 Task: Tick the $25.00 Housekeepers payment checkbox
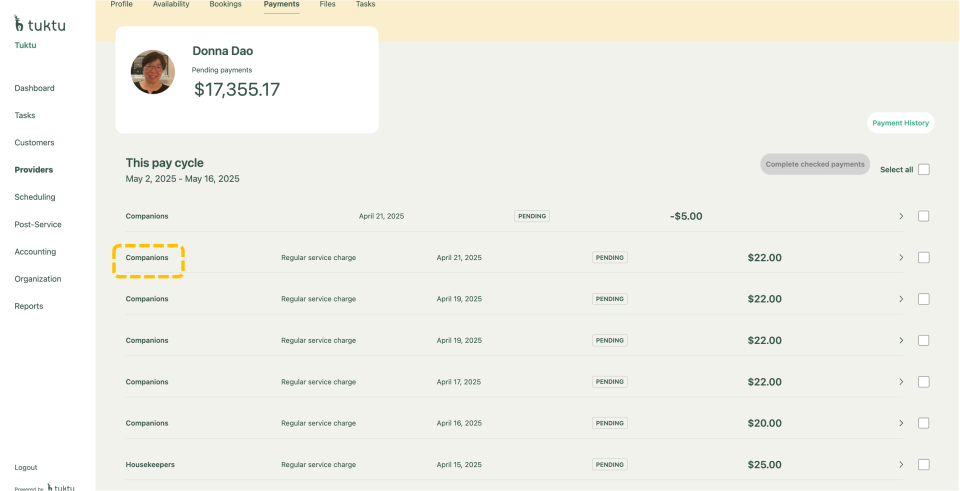pos(923,464)
